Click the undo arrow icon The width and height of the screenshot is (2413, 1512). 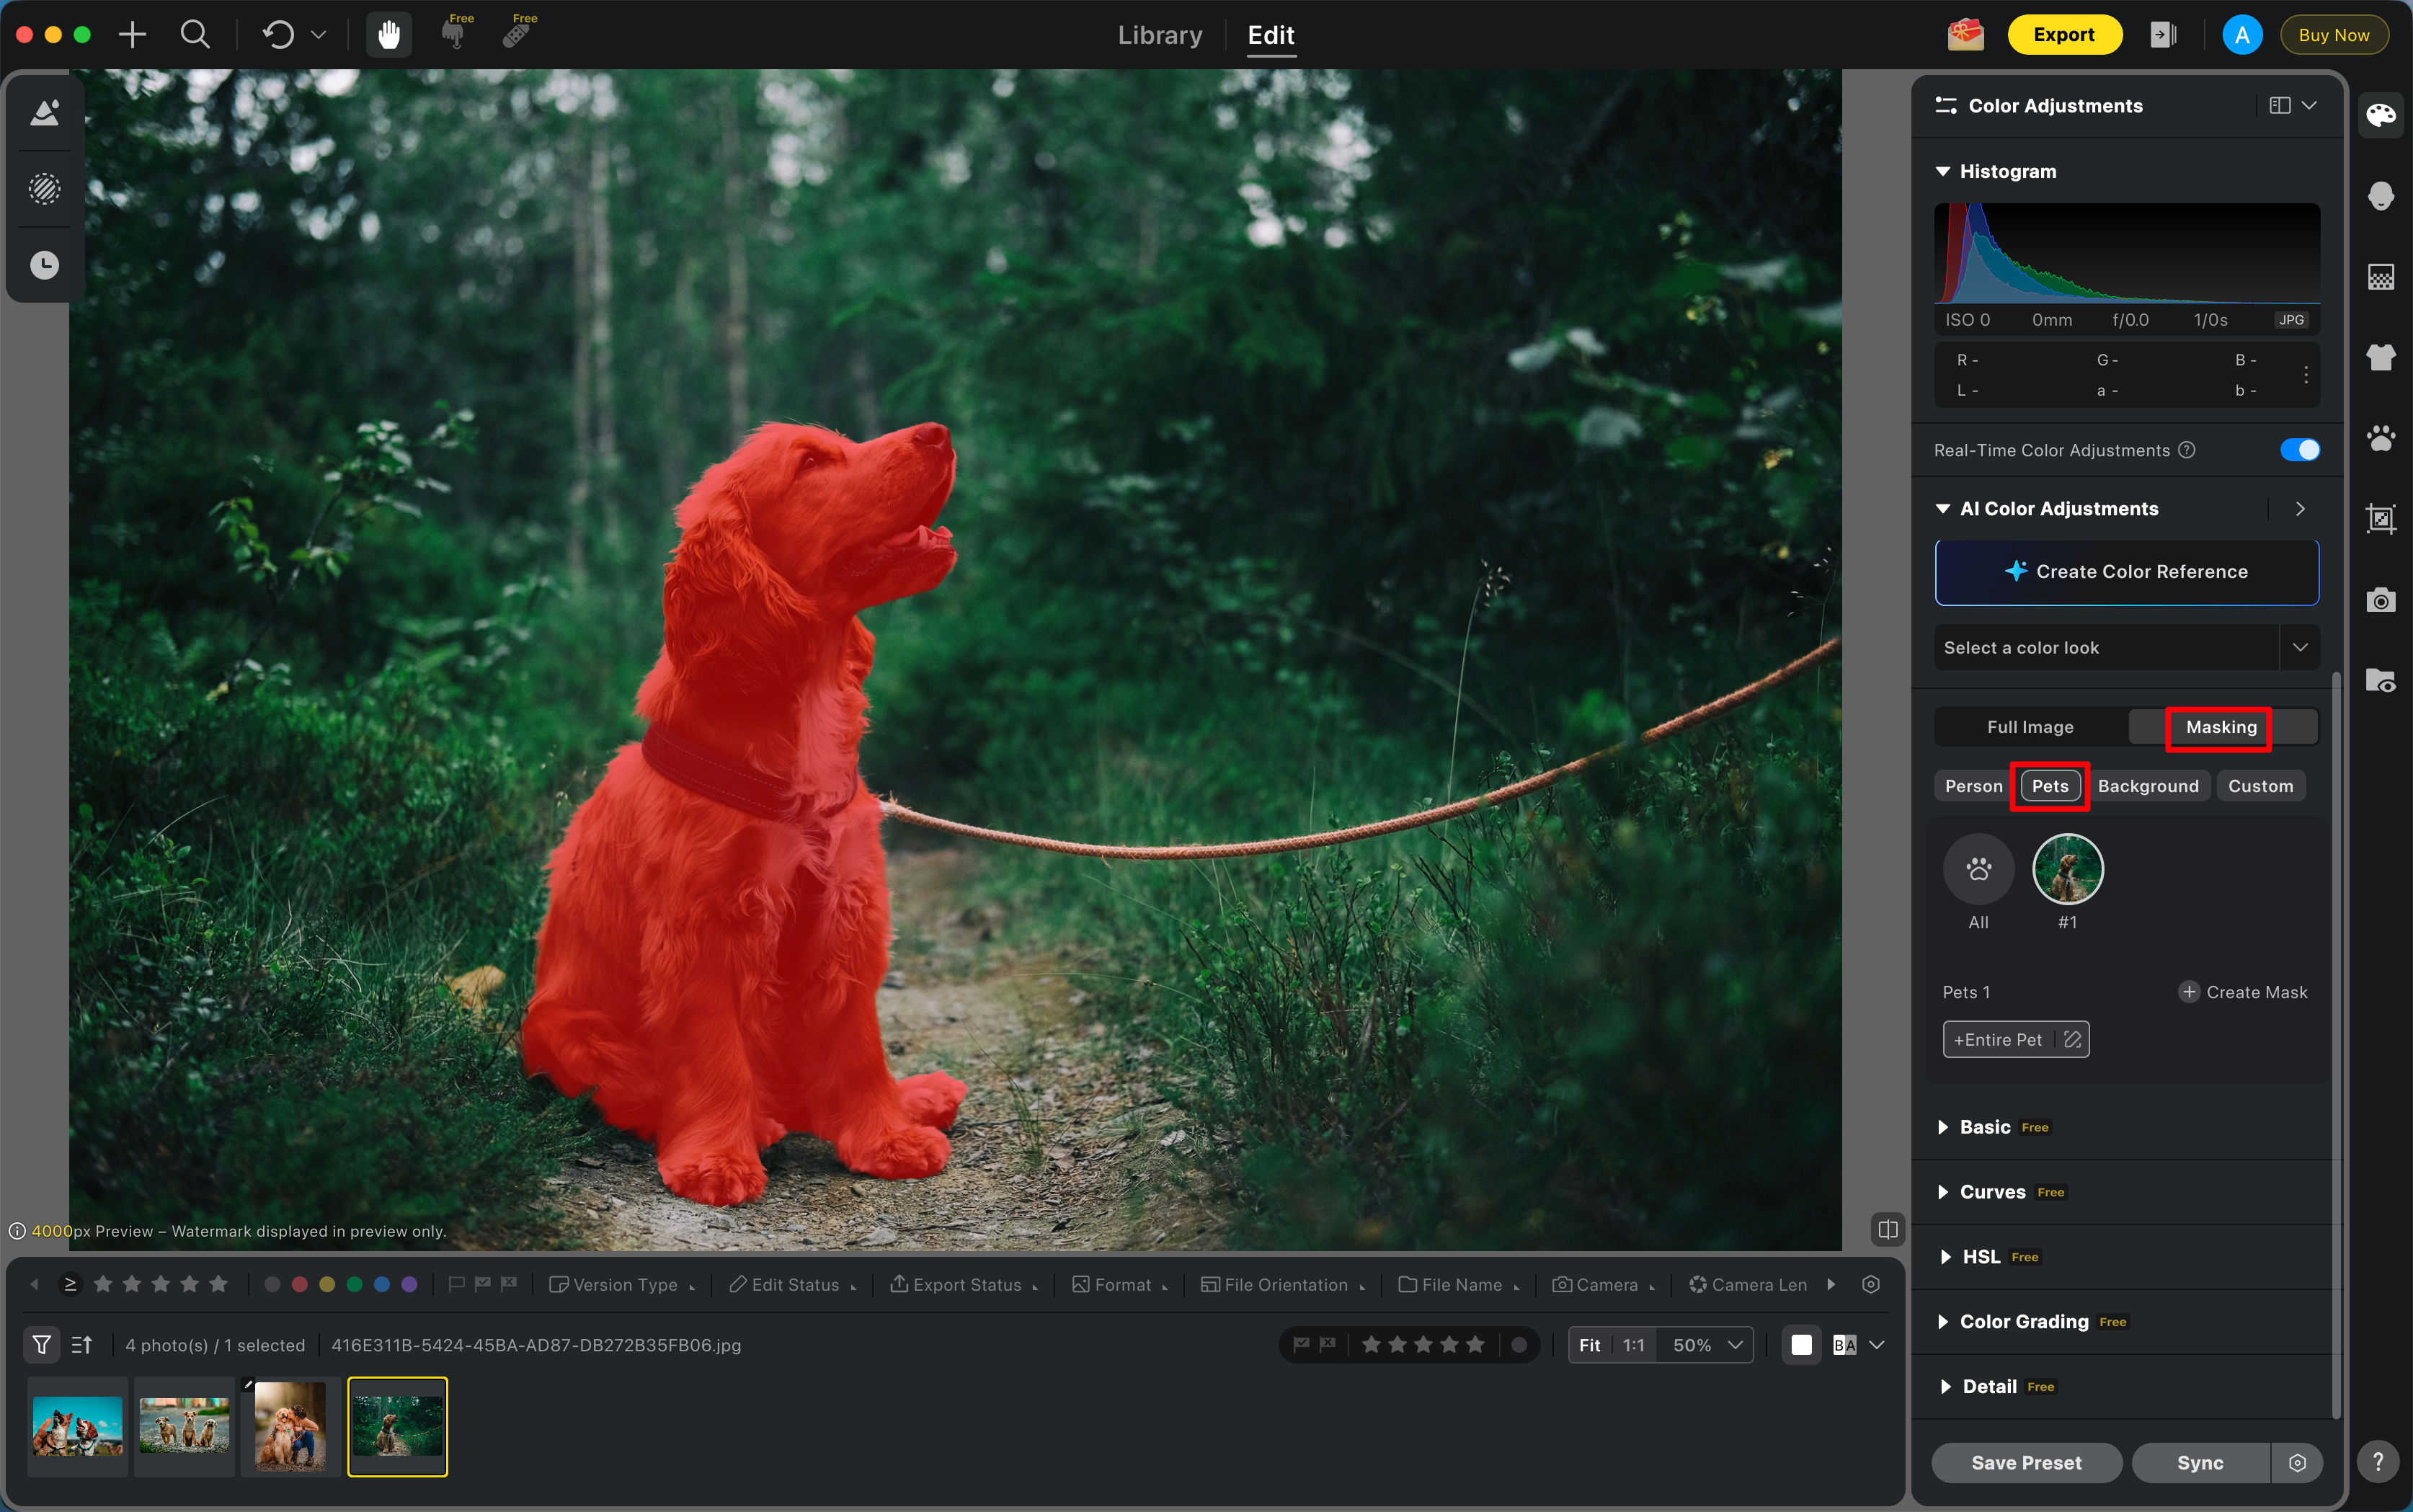coord(278,35)
